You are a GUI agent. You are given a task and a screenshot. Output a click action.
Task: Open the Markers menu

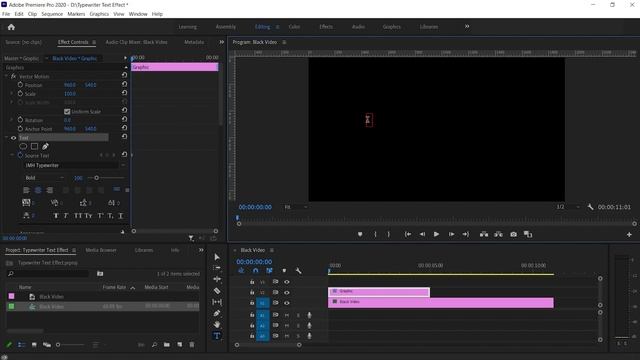(x=76, y=14)
